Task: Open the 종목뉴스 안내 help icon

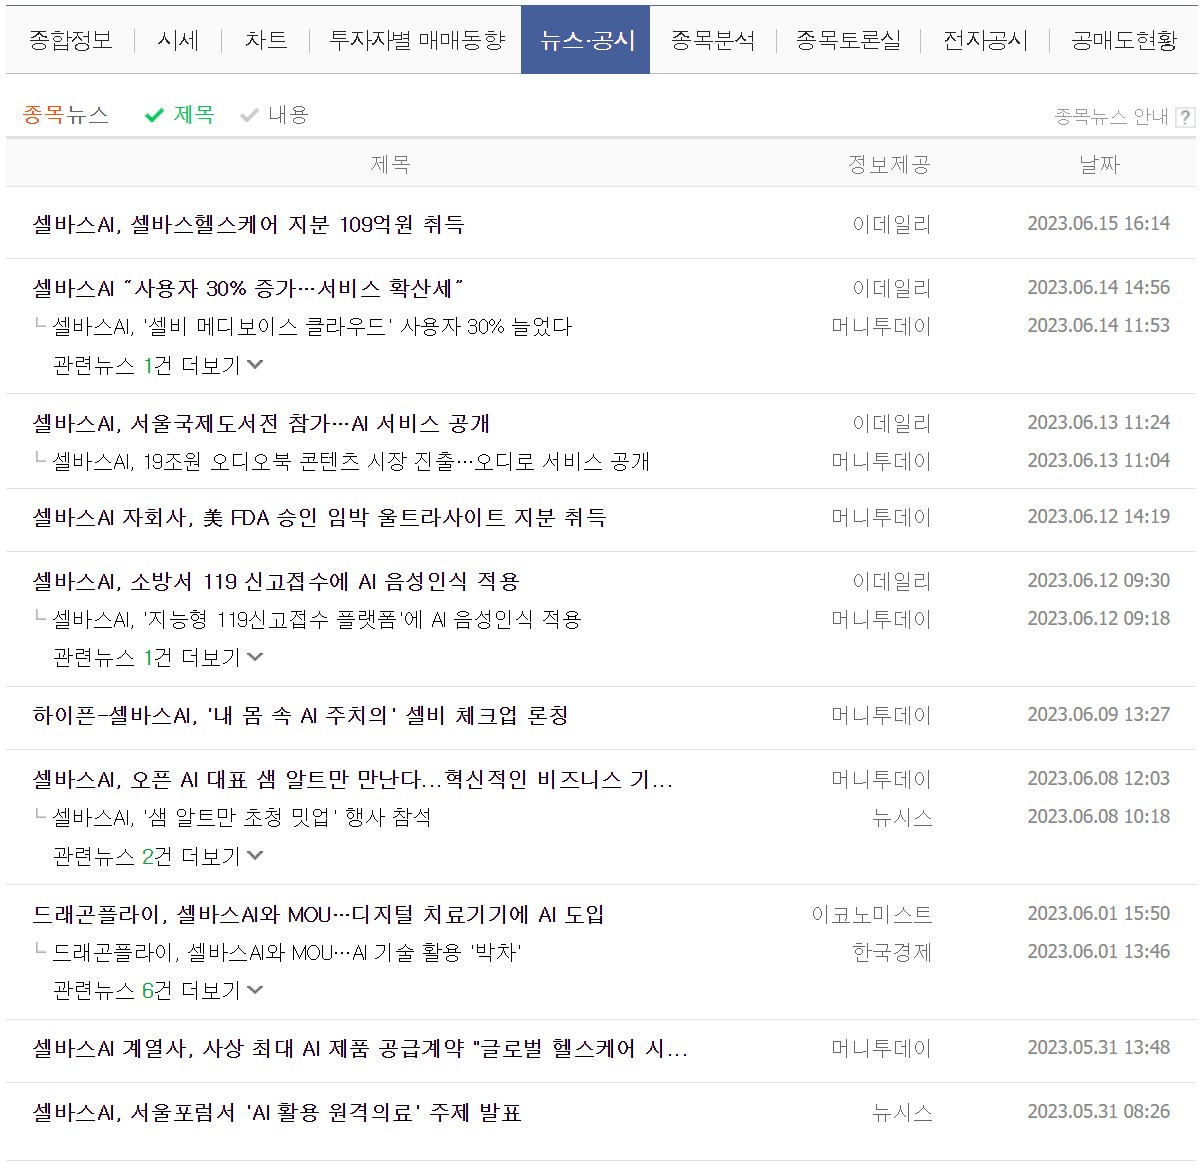Action: point(1185,117)
